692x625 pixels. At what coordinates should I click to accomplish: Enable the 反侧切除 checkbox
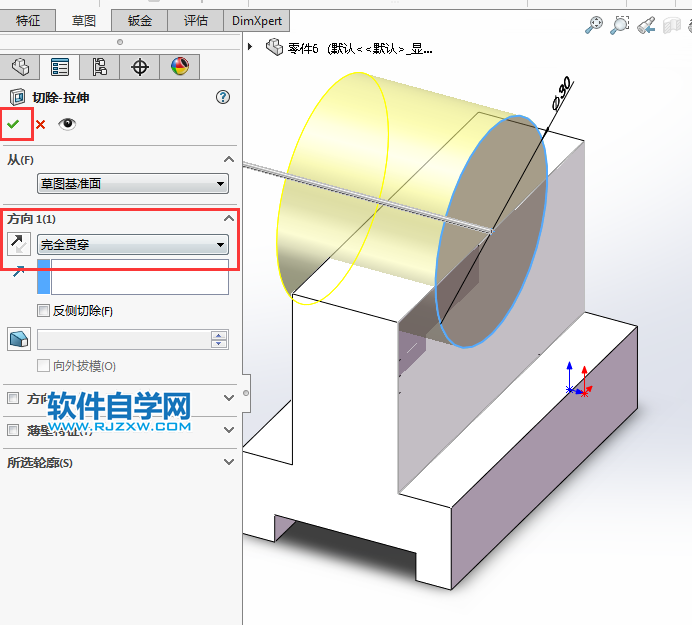(43, 310)
